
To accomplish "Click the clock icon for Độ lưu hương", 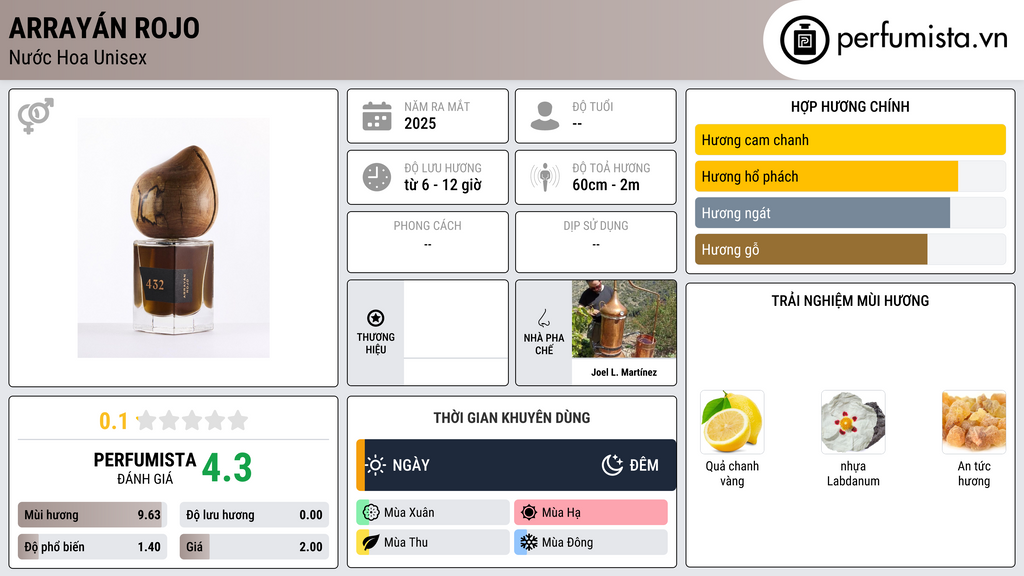I will pyautogui.click(x=377, y=177).
